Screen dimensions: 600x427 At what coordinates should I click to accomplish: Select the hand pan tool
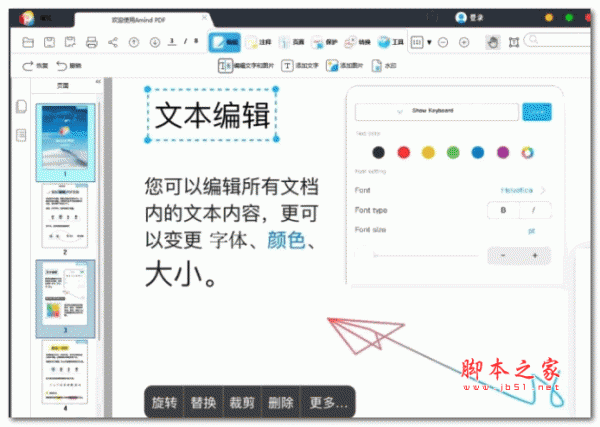493,42
